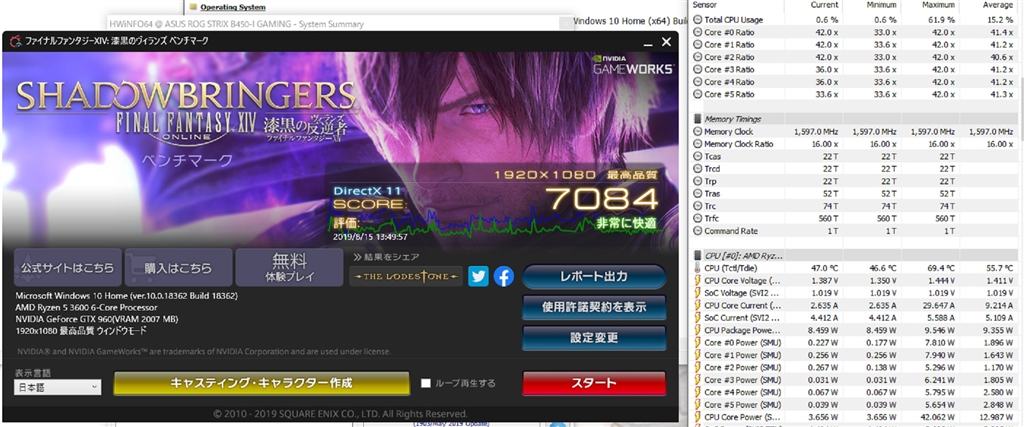This screenshot has width=1024, height=427.
Task: Click the lightning icon beside CPU Core Voltage
Action: pos(698,281)
